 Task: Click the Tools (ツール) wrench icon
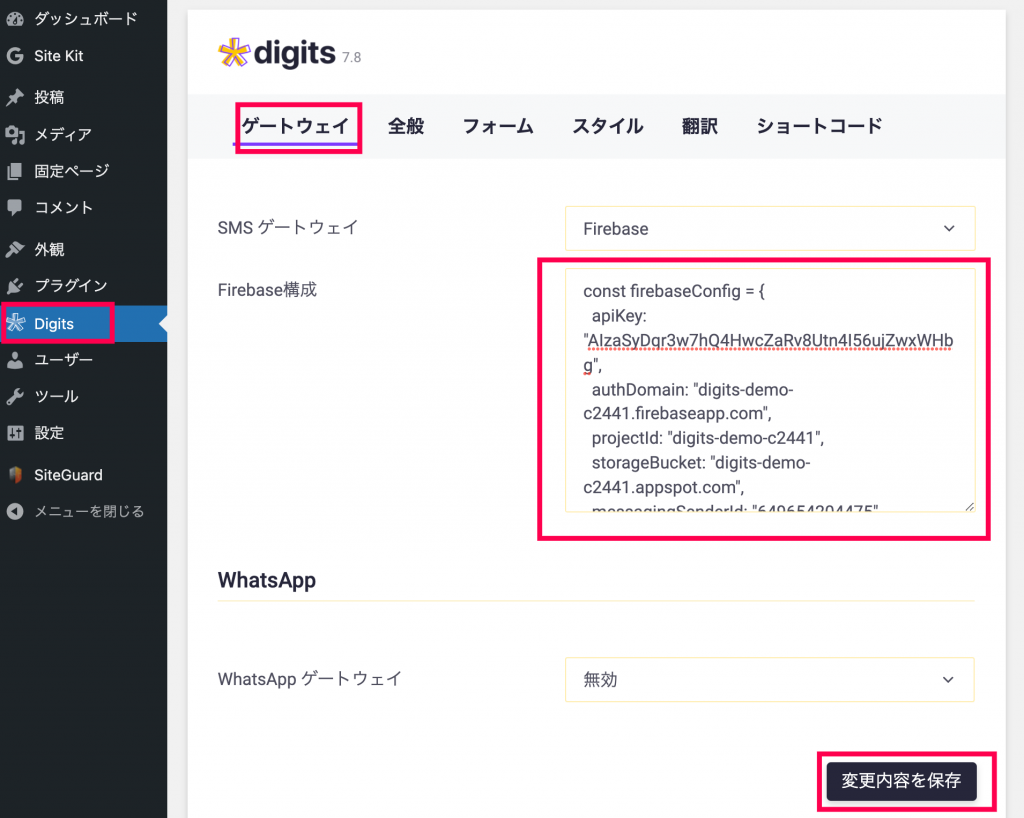tap(15, 396)
